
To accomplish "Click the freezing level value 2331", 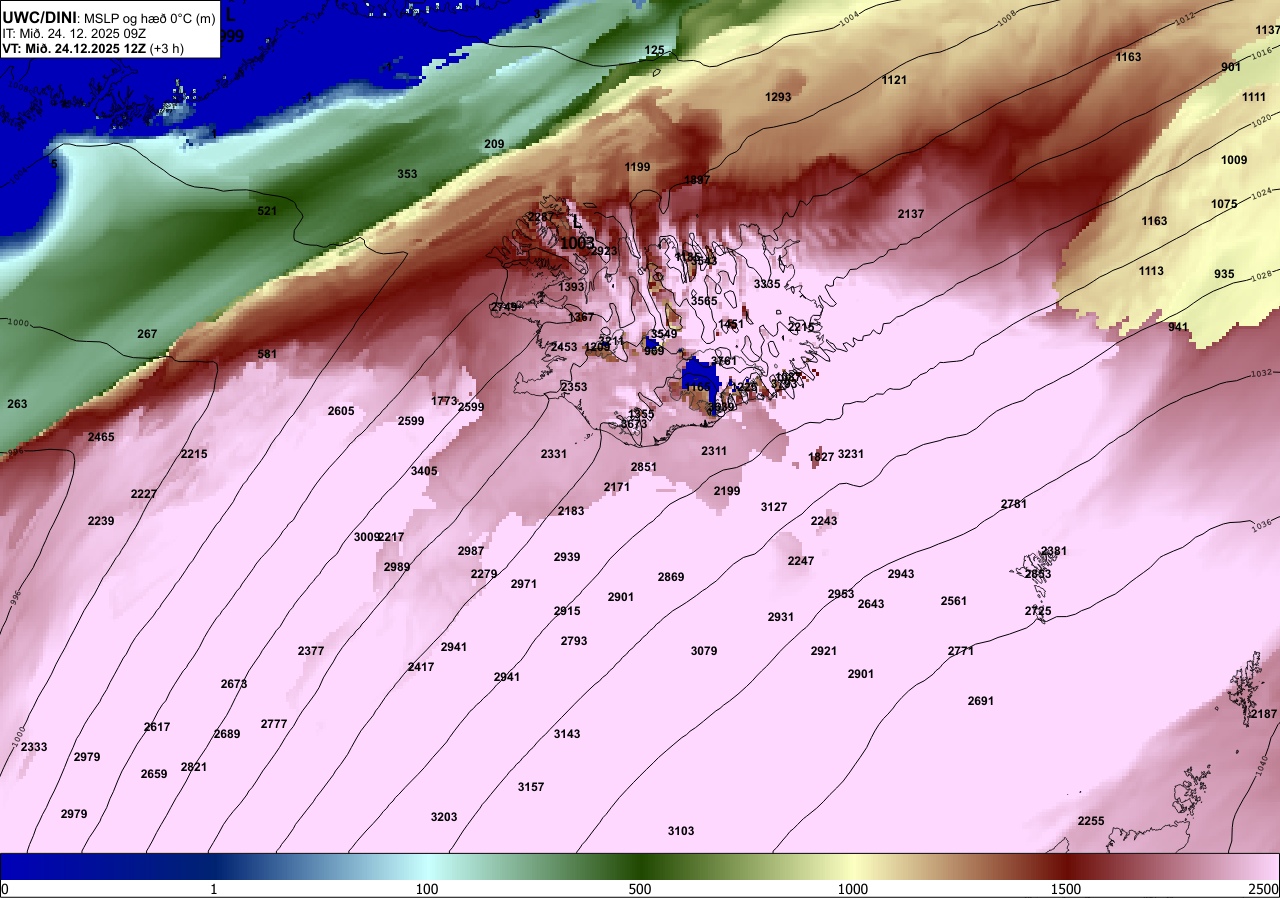I will [554, 454].
